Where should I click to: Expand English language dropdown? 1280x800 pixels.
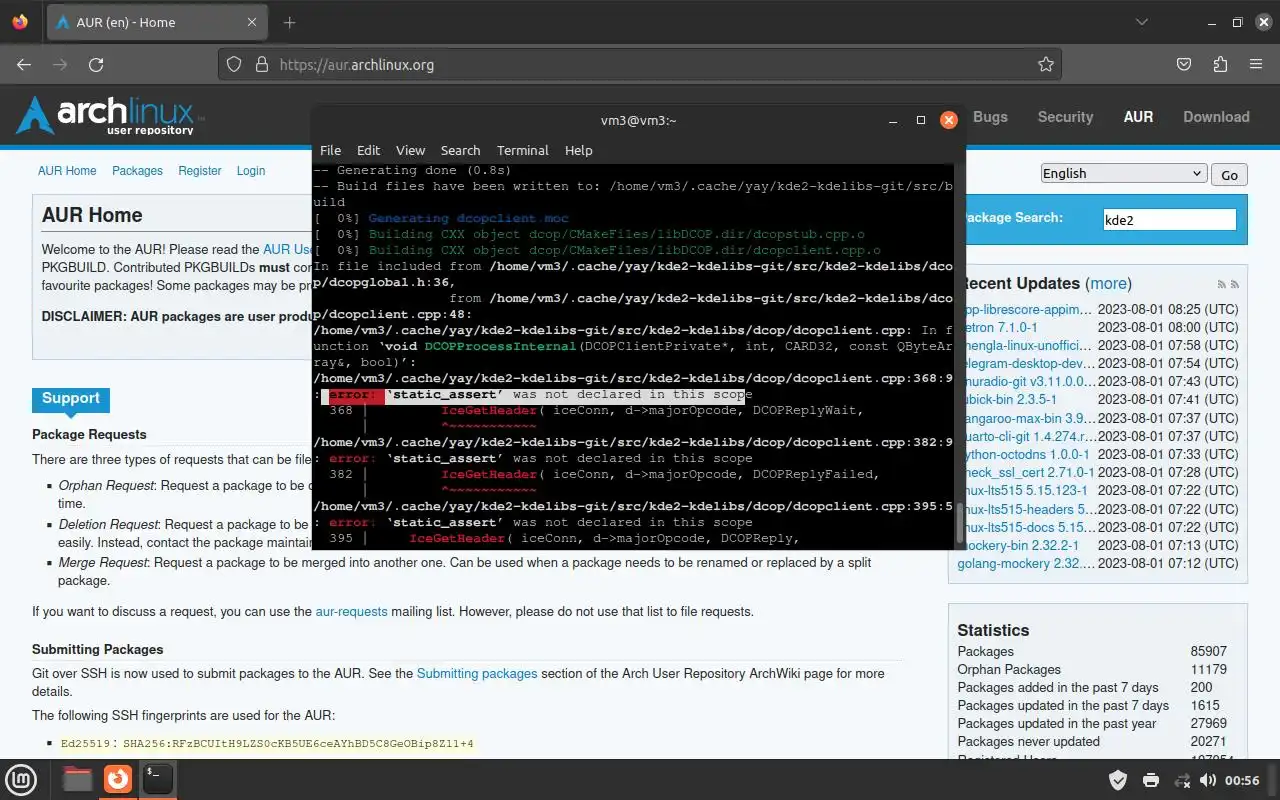tap(1123, 173)
